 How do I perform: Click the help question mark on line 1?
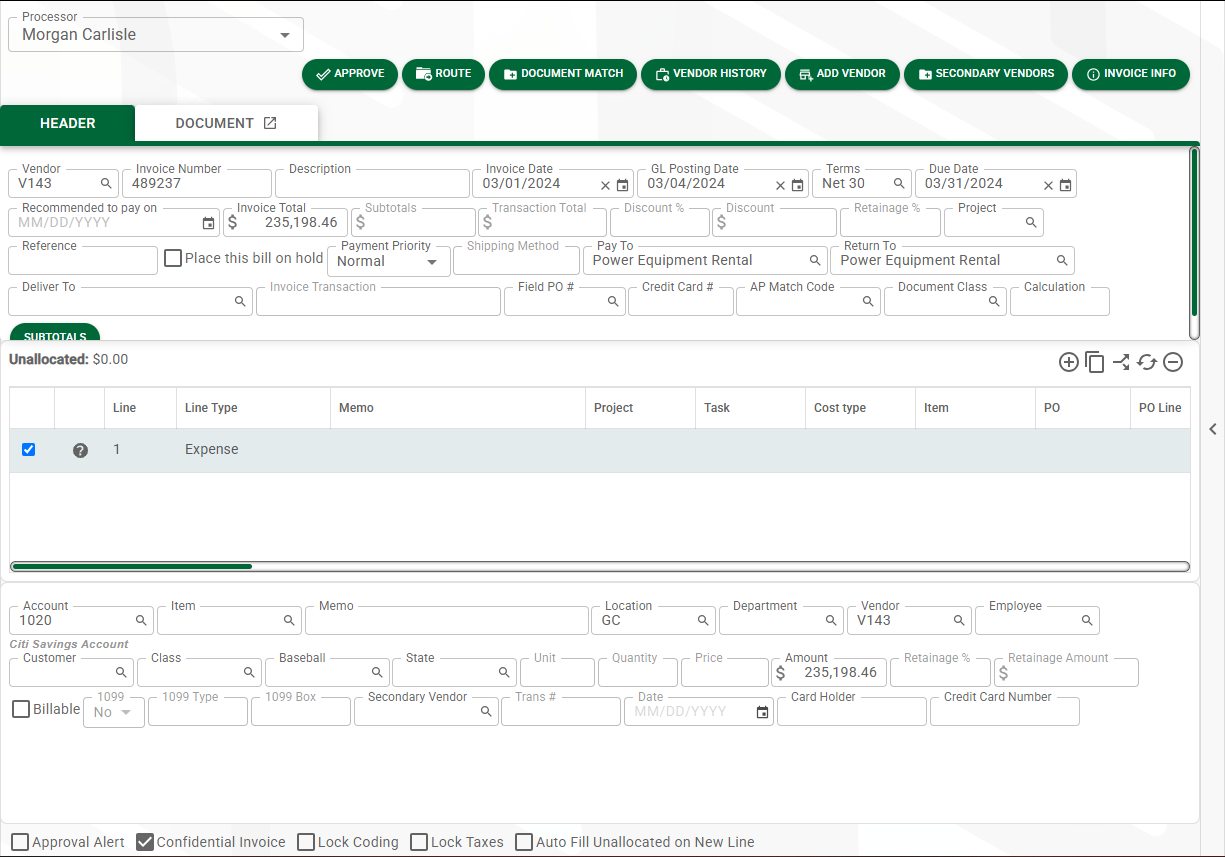pos(81,450)
